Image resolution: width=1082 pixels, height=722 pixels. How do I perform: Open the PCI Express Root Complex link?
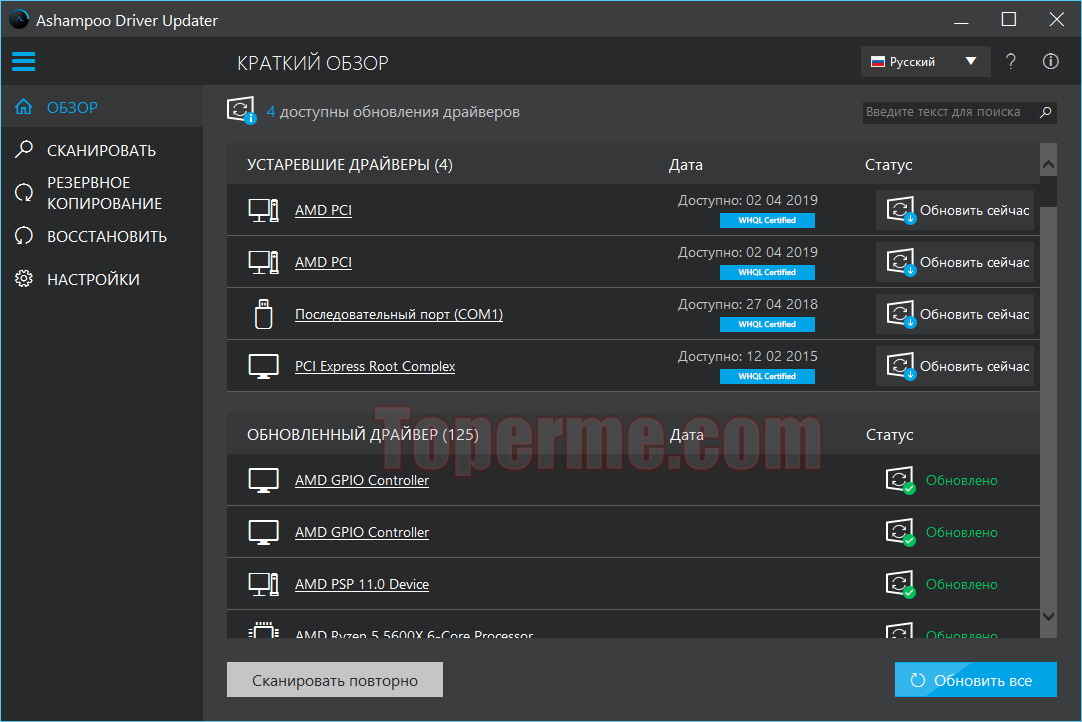click(x=375, y=367)
